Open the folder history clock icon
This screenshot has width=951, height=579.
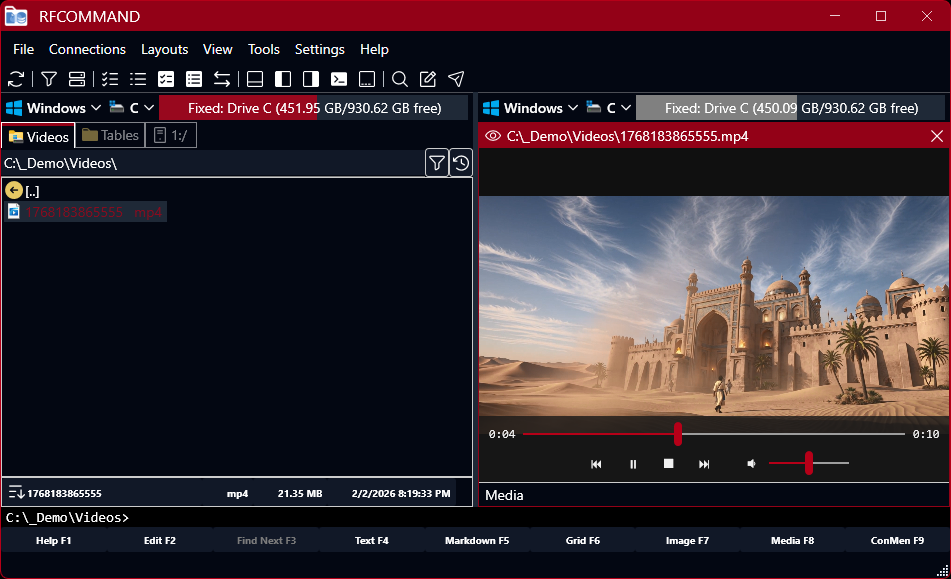pos(461,163)
